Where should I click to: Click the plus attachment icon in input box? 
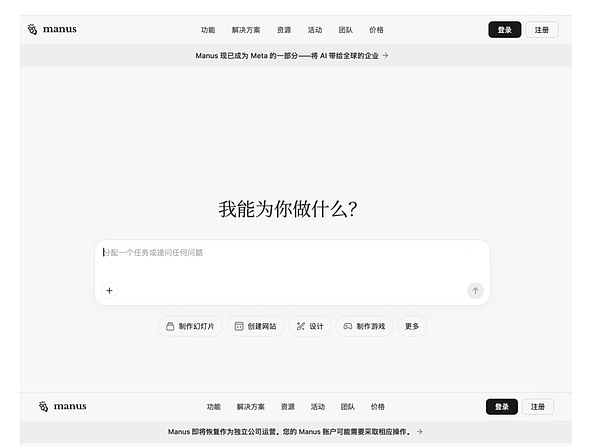[109, 290]
